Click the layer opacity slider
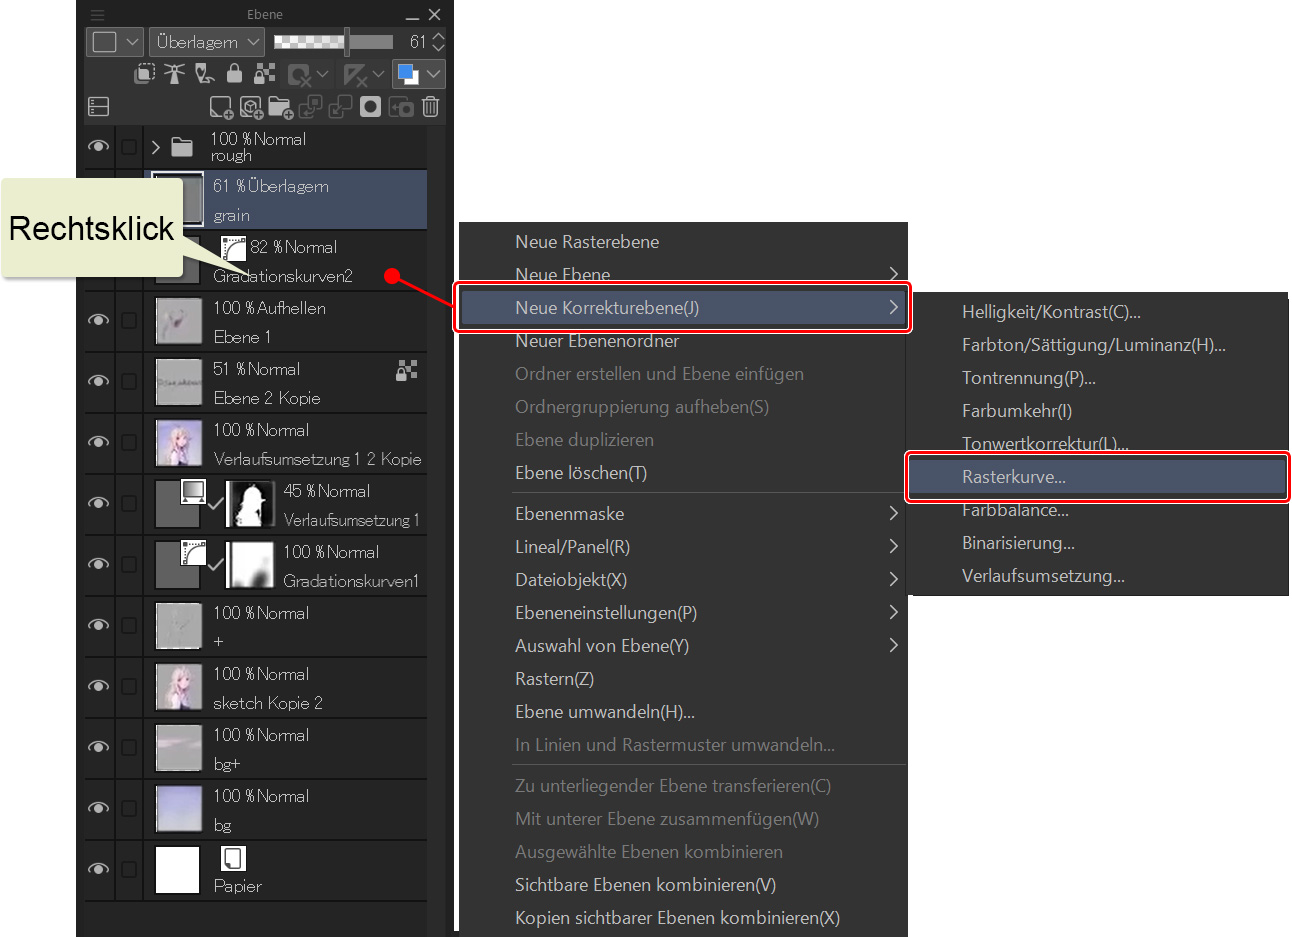The width and height of the screenshot is (1292, 937). point(334,42)
